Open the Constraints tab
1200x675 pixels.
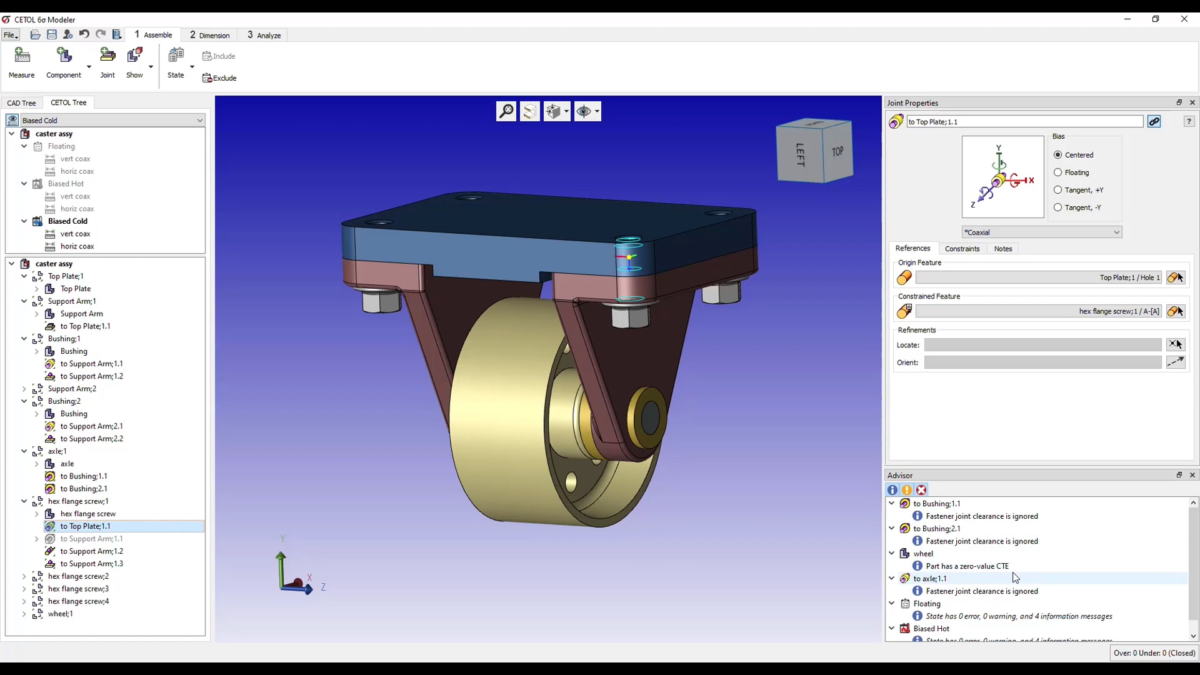962,248
